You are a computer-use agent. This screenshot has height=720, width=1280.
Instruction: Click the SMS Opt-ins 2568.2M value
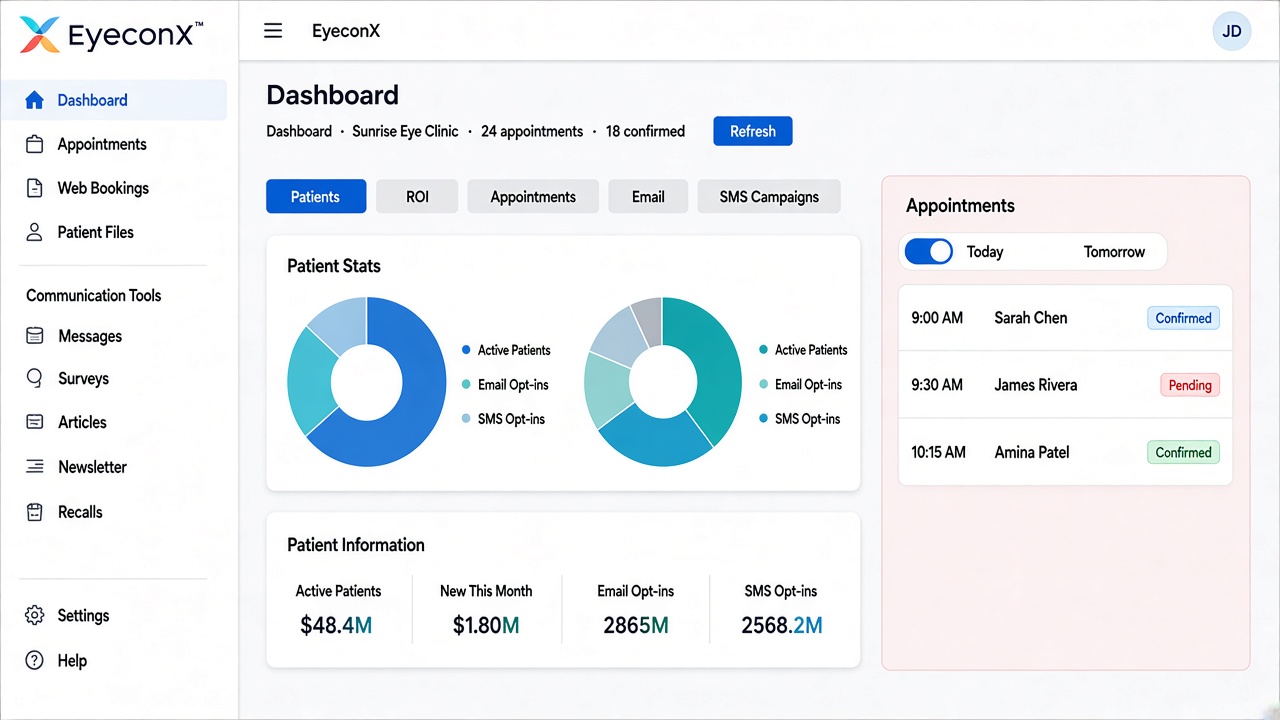[x=782, y=626]
